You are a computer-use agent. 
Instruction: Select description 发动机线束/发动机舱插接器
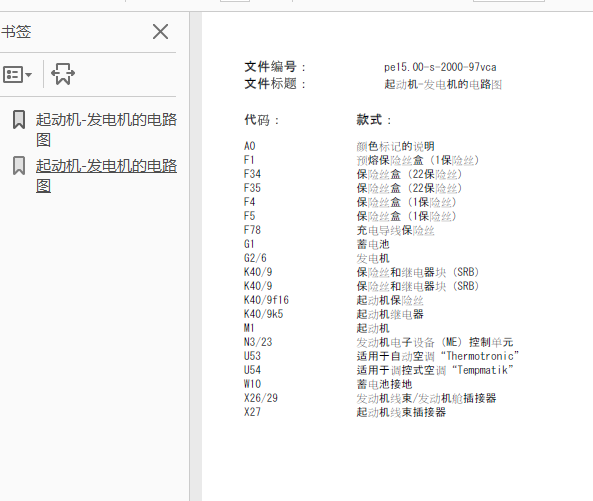click(426, 398)
